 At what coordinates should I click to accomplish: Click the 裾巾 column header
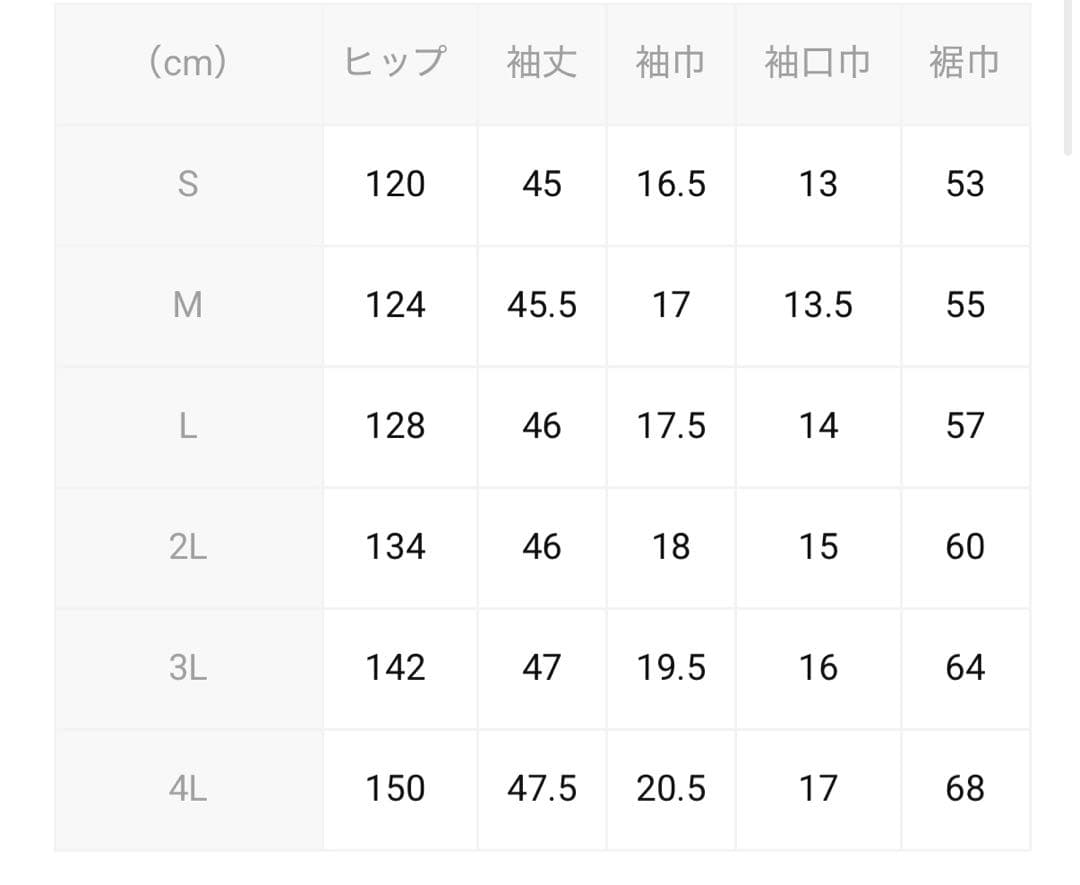coord(964,63)
